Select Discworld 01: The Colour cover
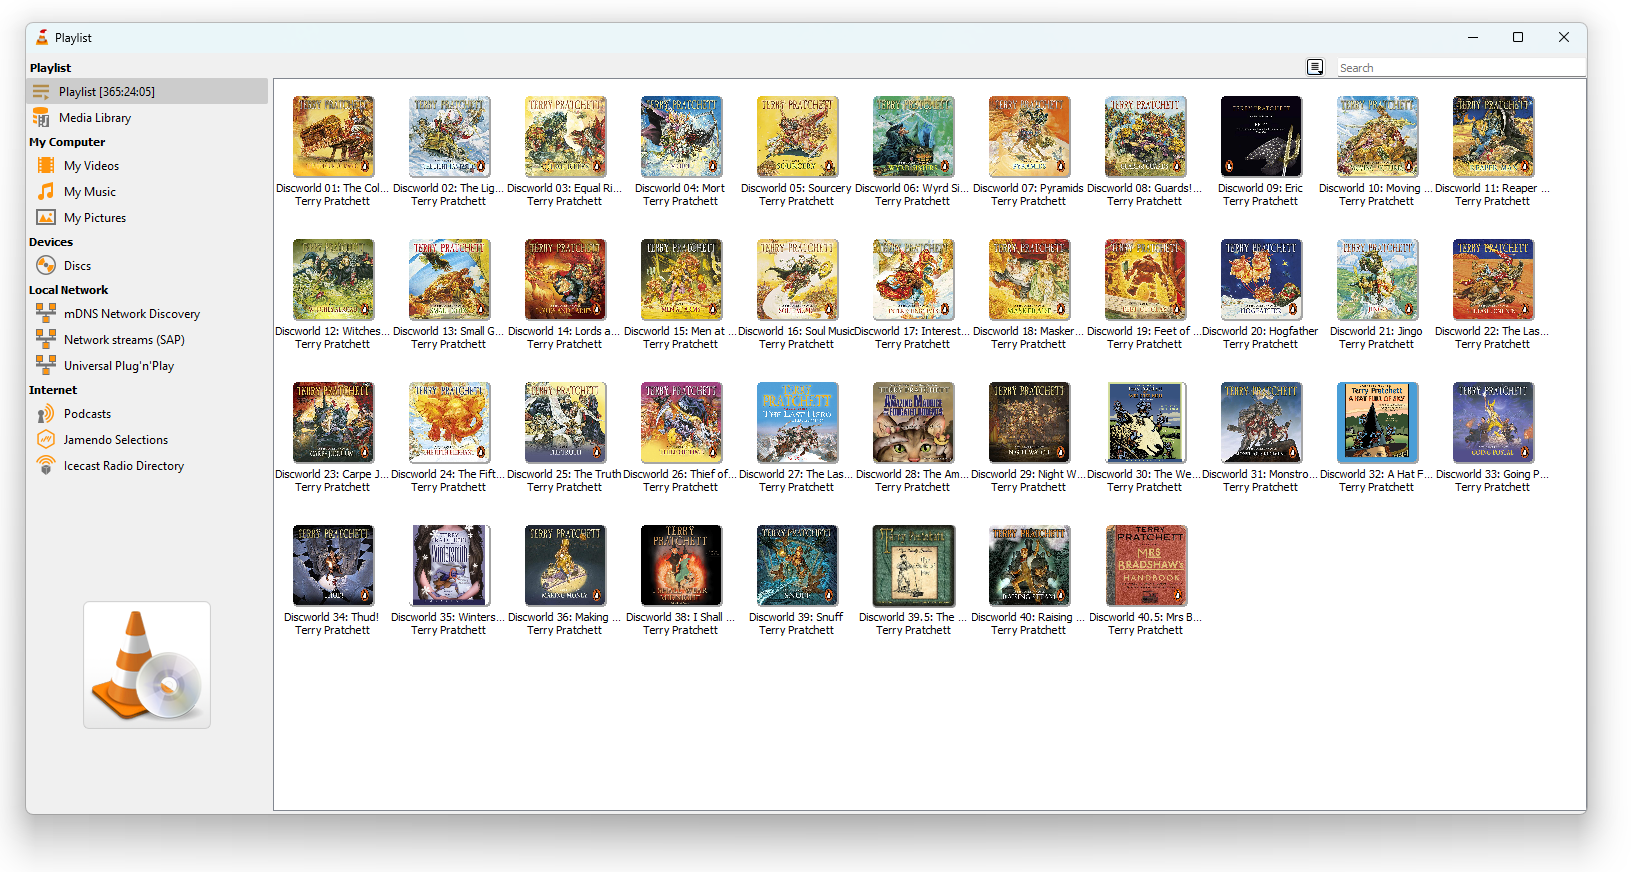This screenshot has height=872, width=1631. point(333,137)
